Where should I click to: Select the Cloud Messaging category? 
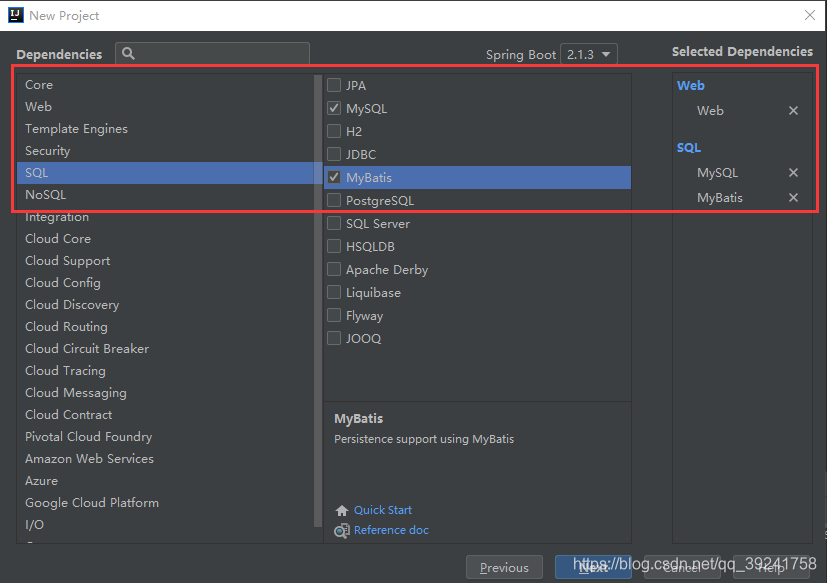[x=166, y=393]
